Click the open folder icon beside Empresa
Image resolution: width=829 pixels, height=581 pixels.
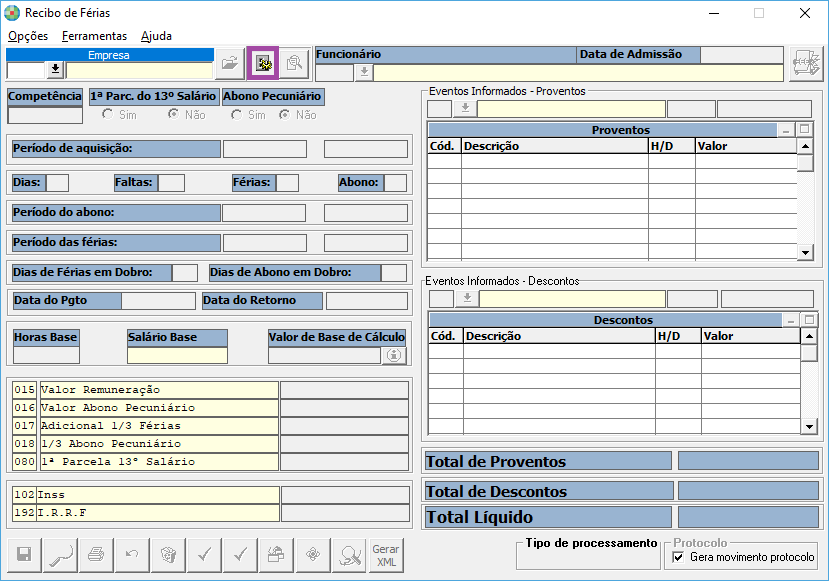pyautogui.click(x=230, y=63)
